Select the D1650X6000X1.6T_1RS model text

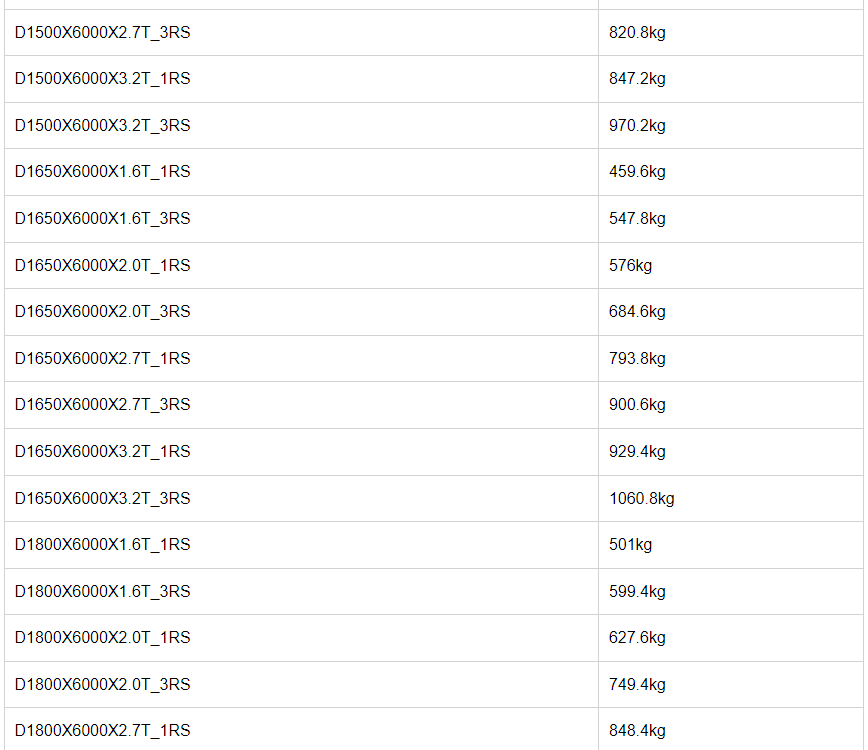(x=102, y=172)
